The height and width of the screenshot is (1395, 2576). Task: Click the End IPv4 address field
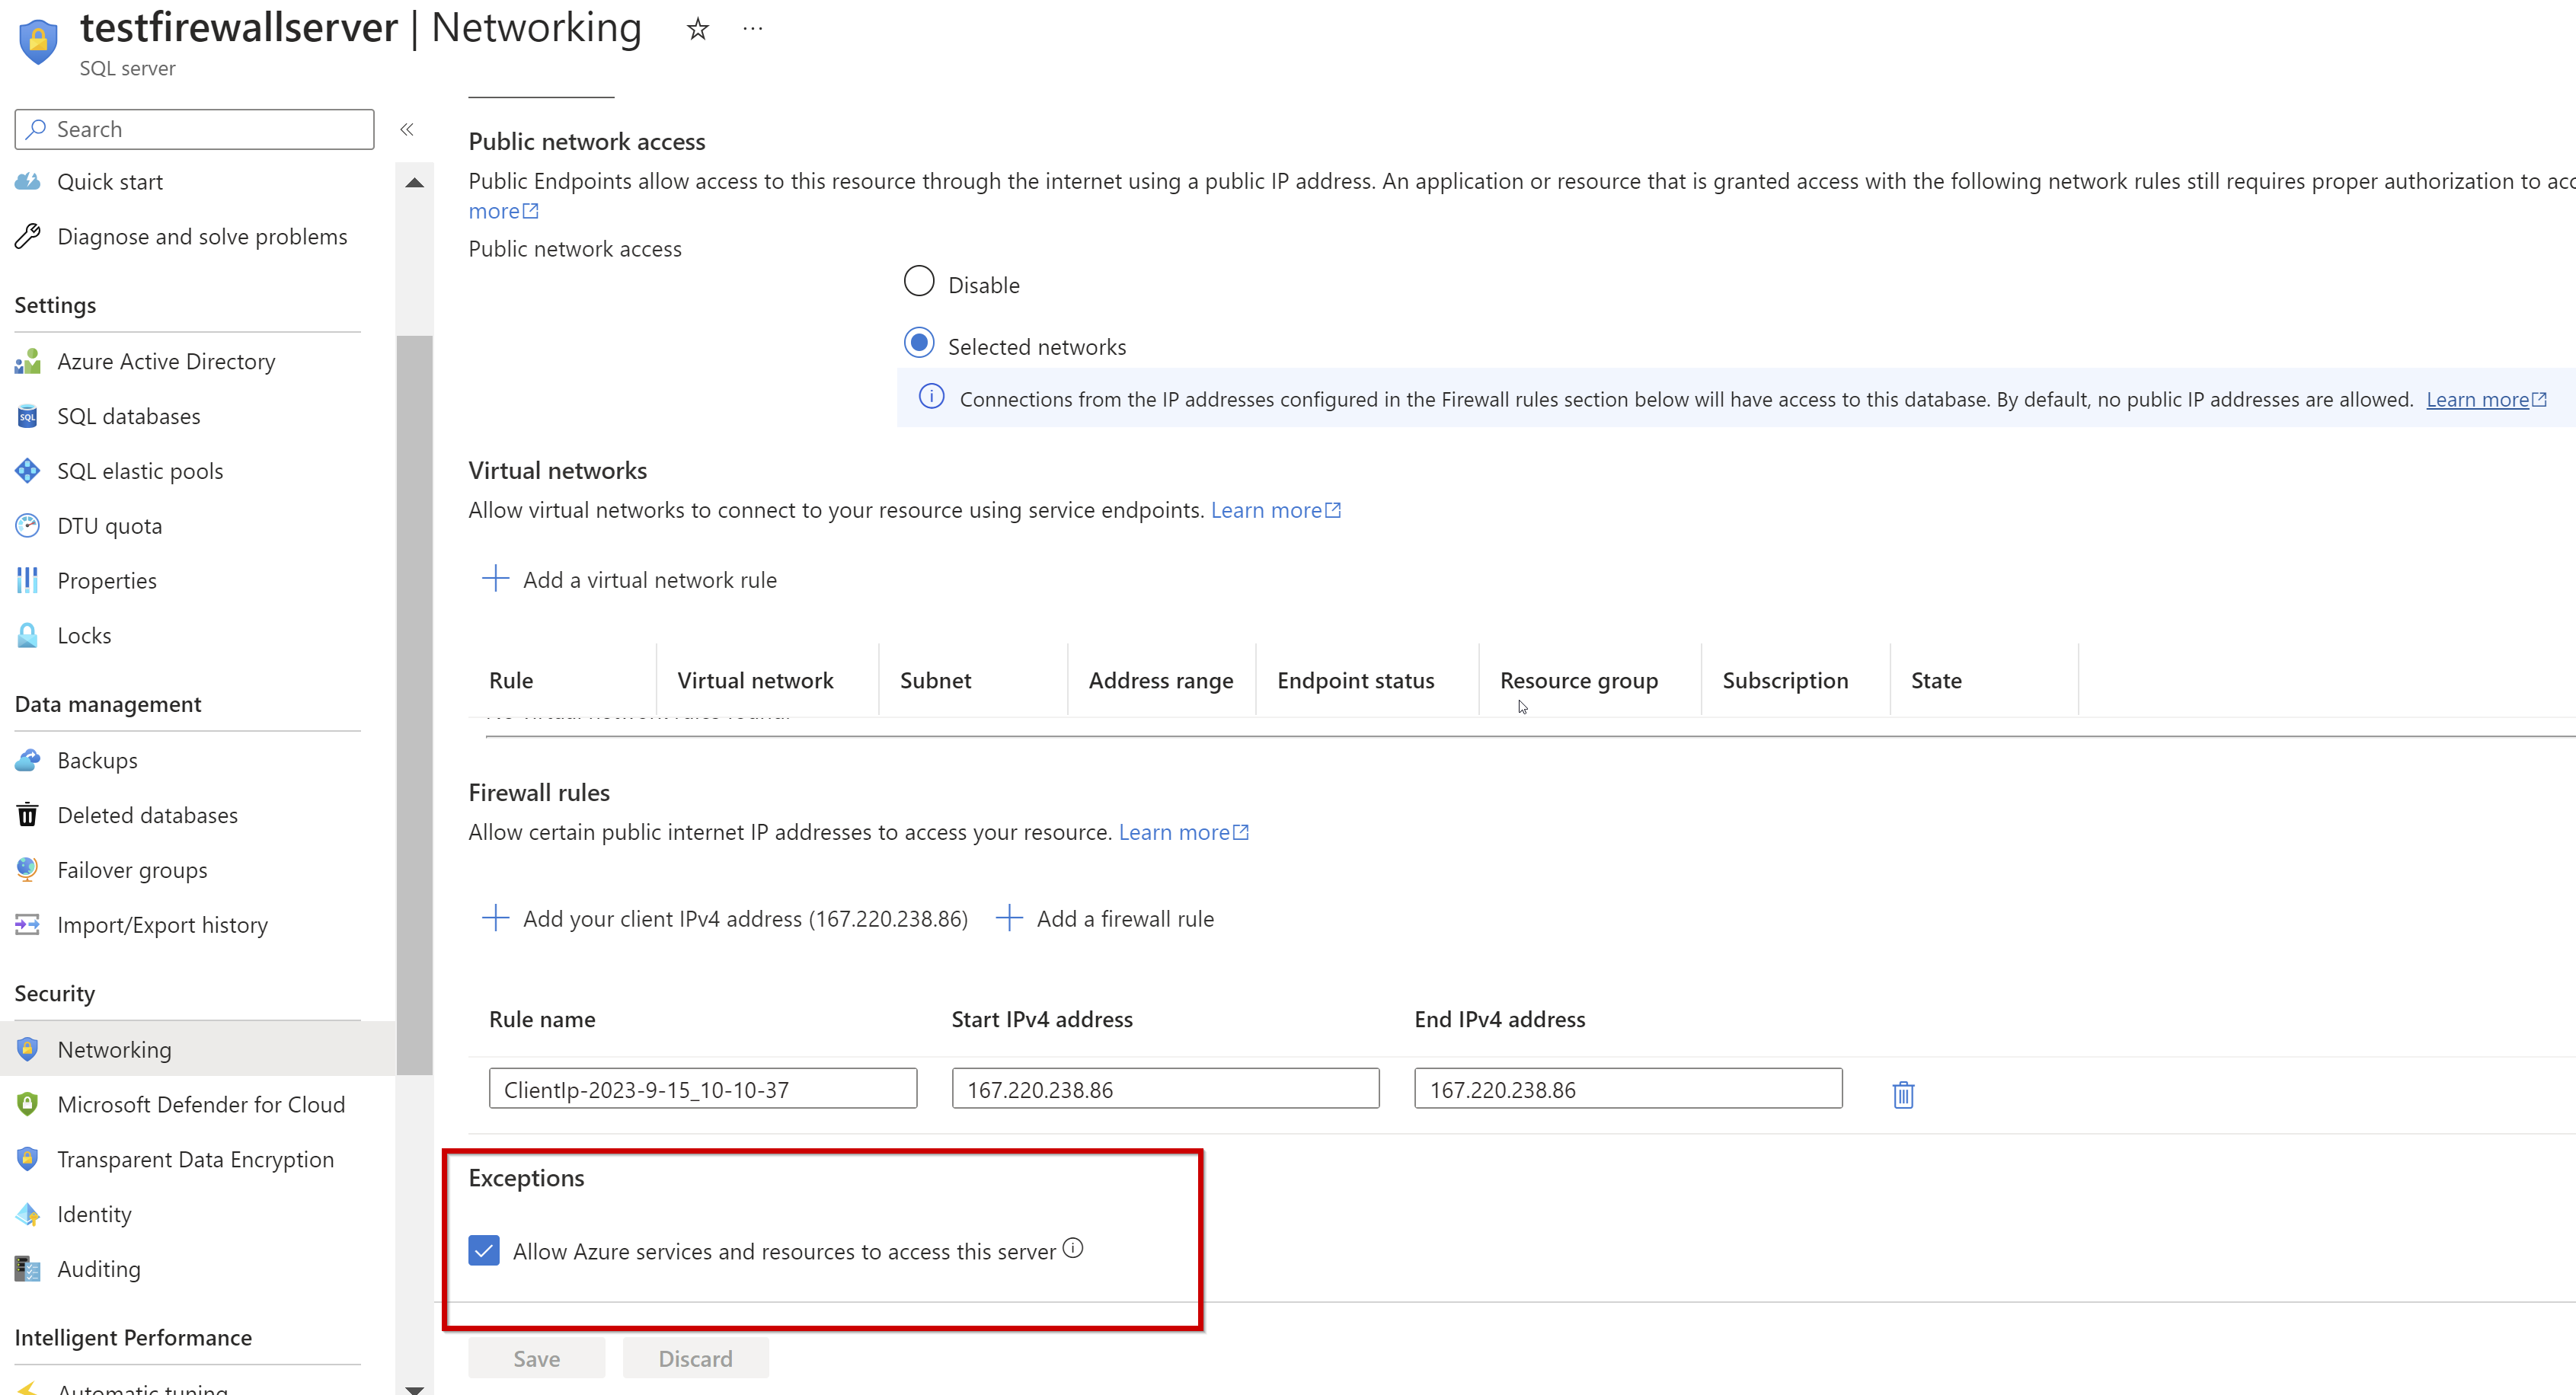[x=1627, y=1088]
